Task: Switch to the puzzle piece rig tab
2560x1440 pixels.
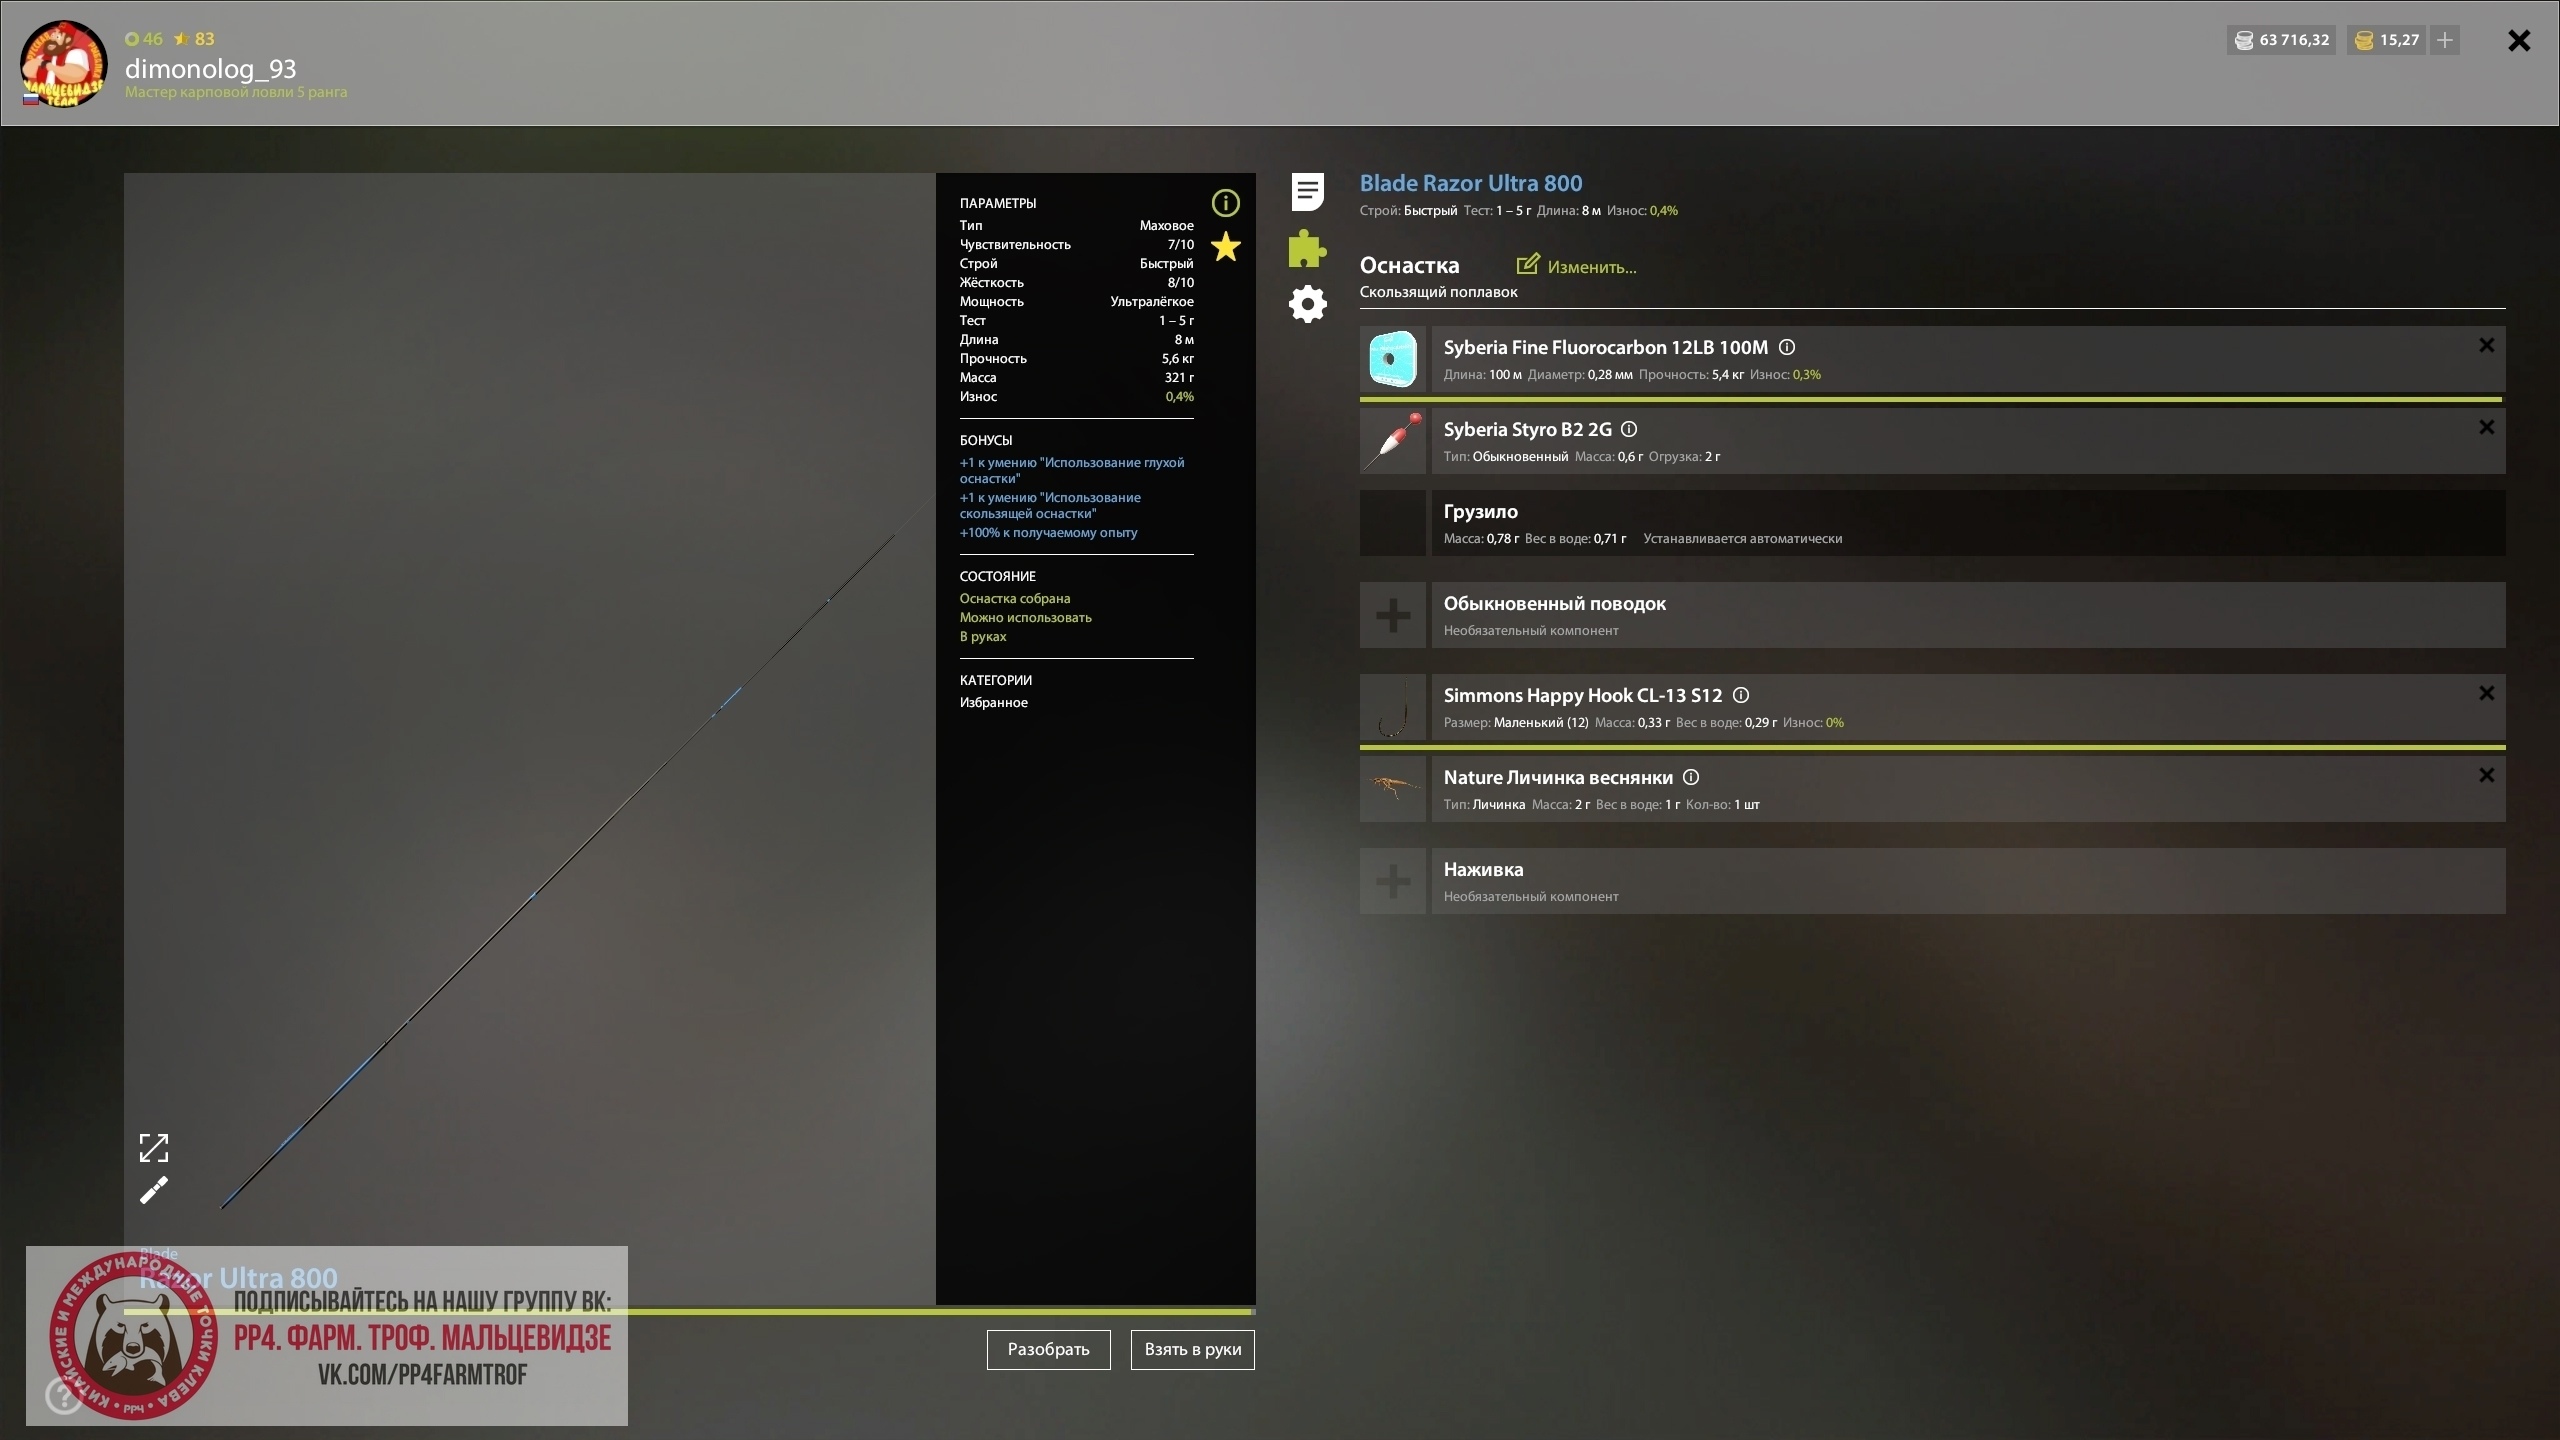Action: pos(1307,248)
